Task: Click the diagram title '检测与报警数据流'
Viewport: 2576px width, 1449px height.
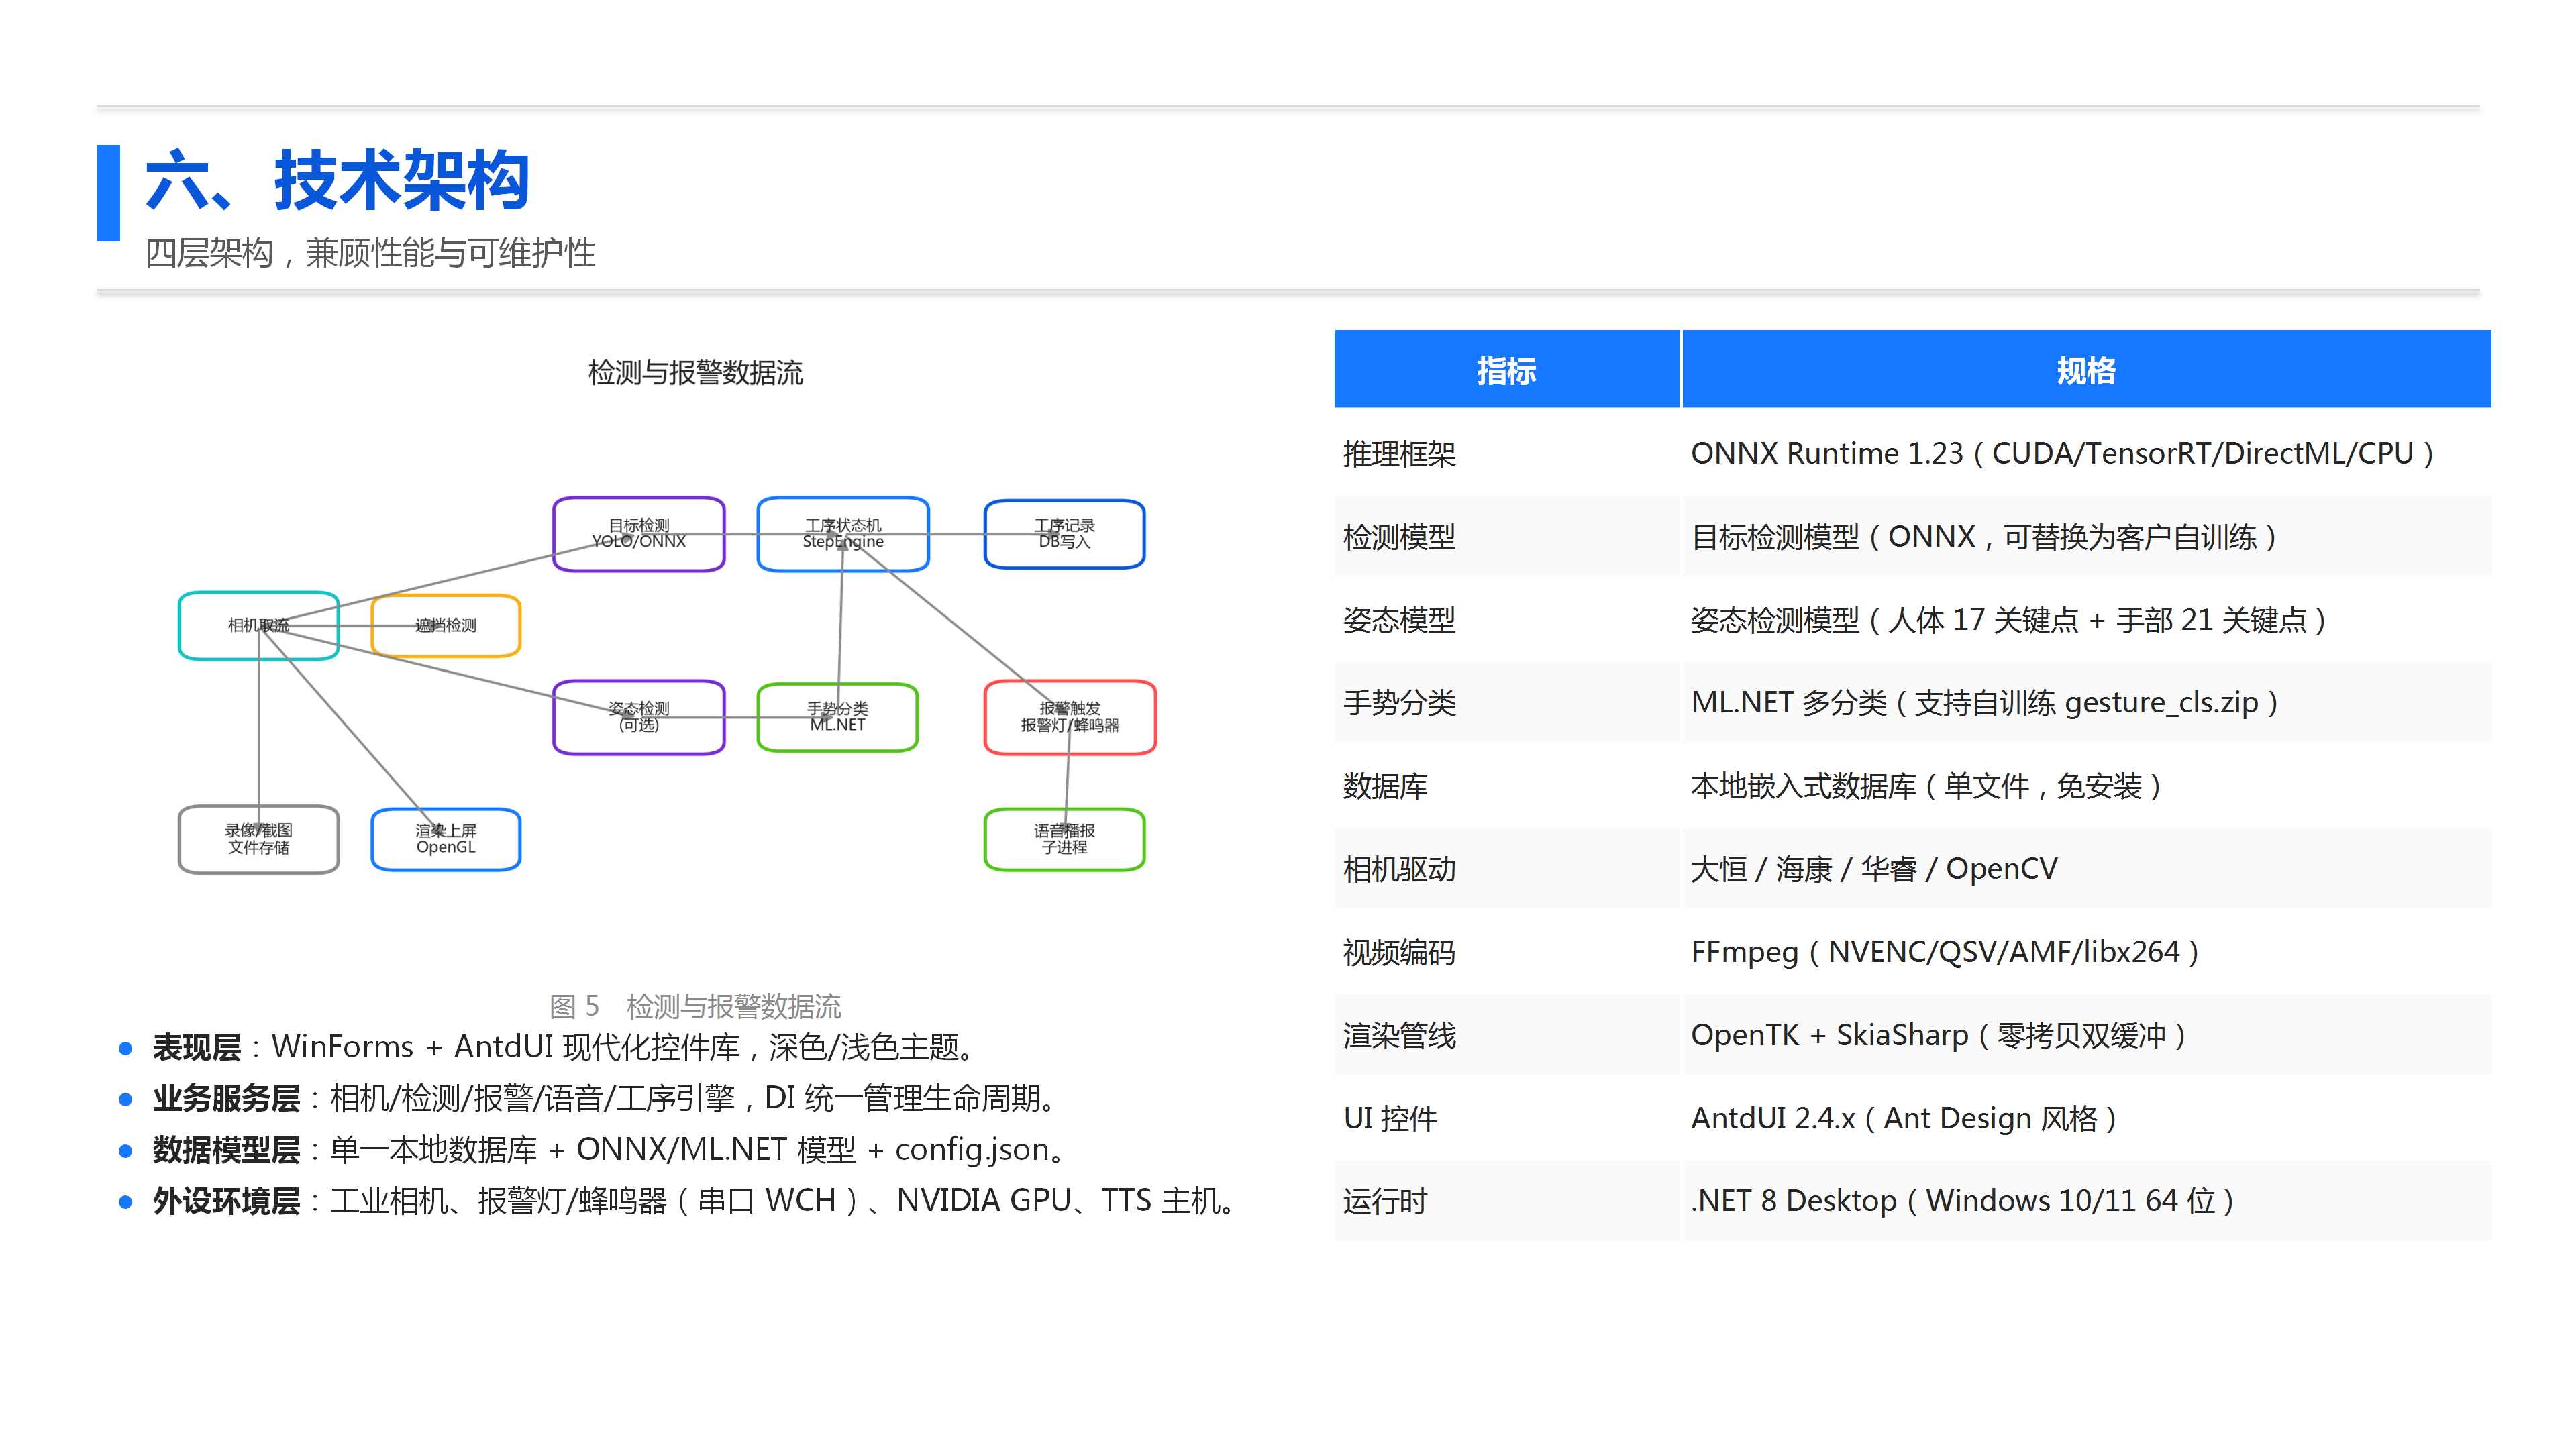Action: pos(695,373)
